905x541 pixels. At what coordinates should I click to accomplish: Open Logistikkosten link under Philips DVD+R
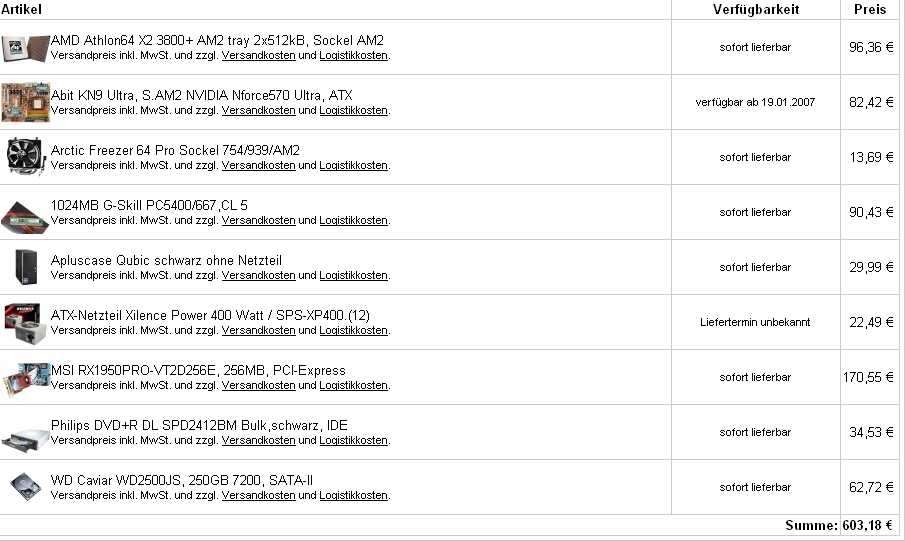coord(353,440)
